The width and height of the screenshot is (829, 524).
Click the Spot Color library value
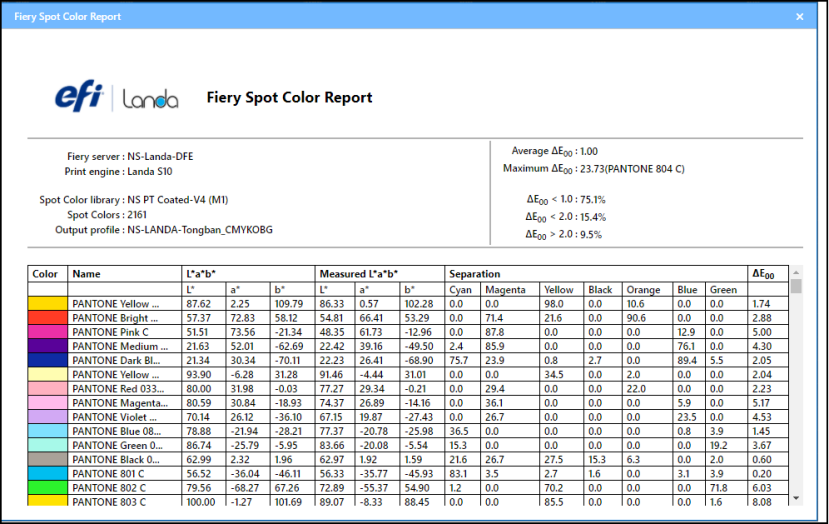click(x=178, y=200)
